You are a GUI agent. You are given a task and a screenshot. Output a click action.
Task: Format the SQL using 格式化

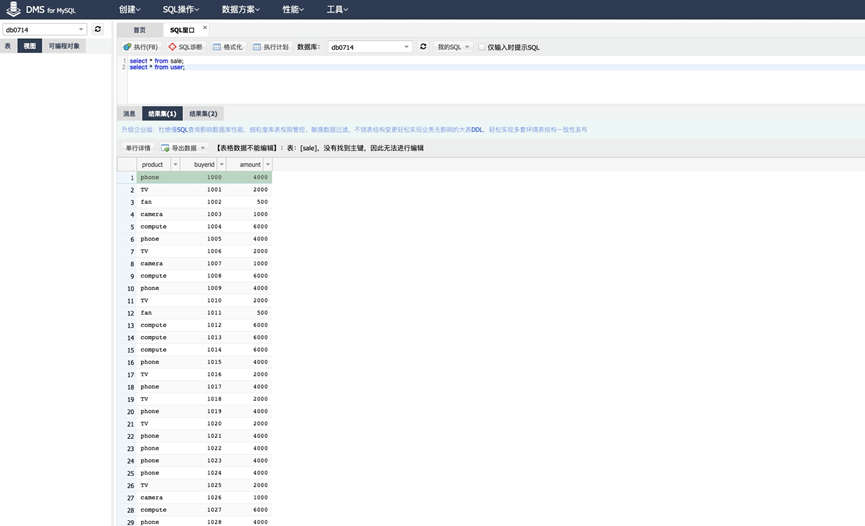coord(227,47)
